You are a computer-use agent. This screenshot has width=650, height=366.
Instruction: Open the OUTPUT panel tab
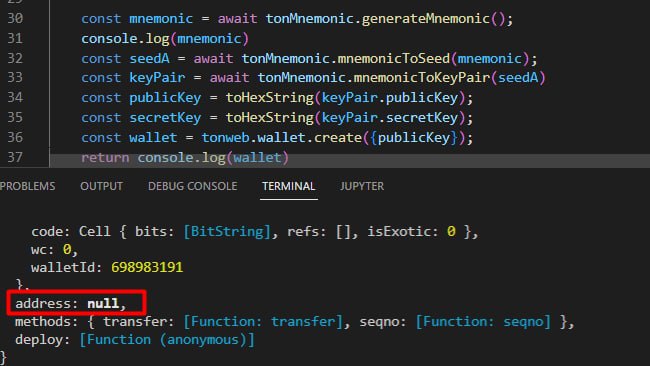[102, 186]
